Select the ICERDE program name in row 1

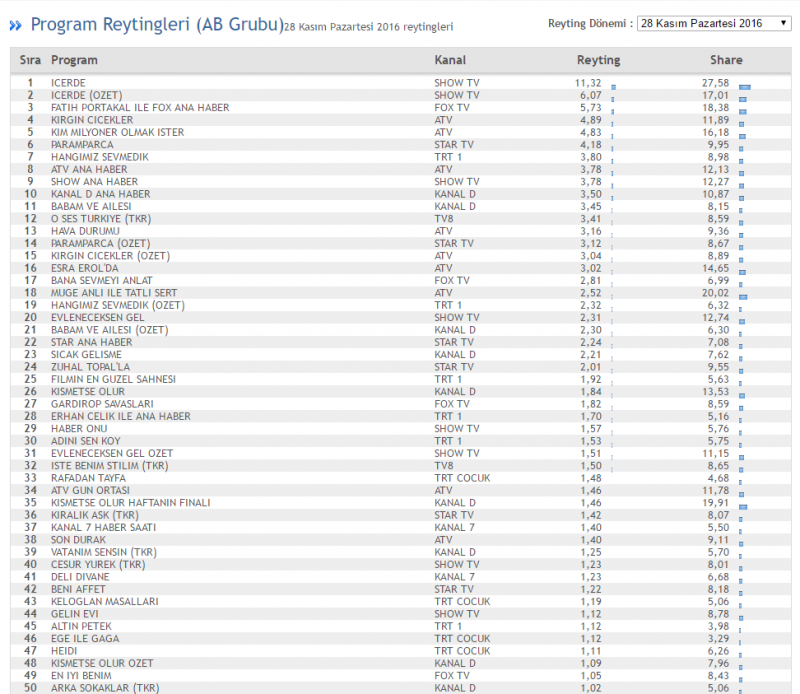pyautogui.click(x=68, y=83)
